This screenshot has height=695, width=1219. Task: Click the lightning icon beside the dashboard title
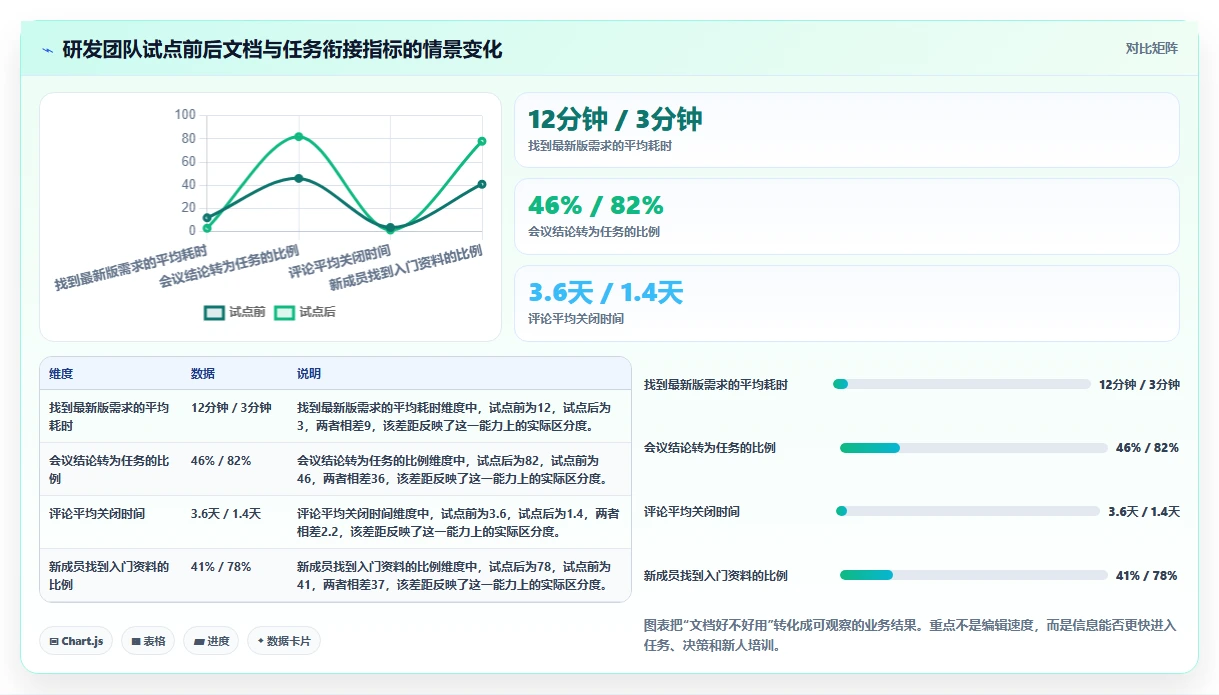coord(48,50)
